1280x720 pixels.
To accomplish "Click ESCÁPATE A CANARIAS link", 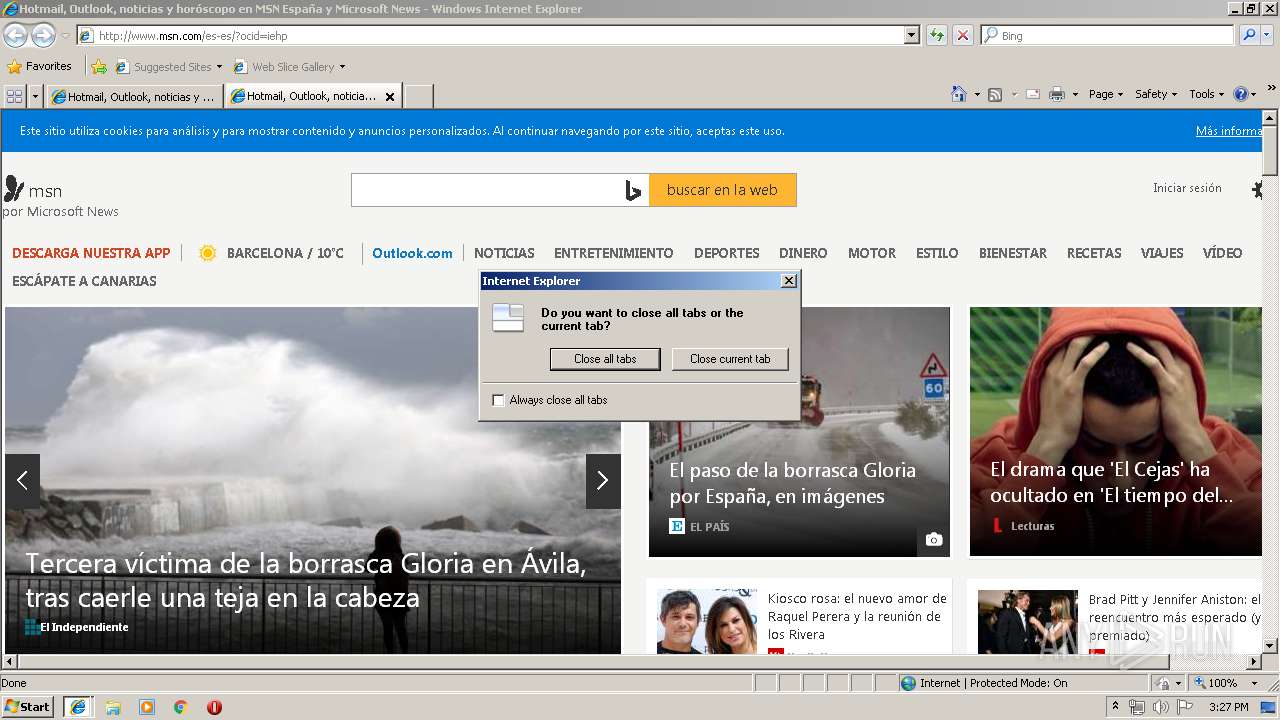I will tap(84, 281).
